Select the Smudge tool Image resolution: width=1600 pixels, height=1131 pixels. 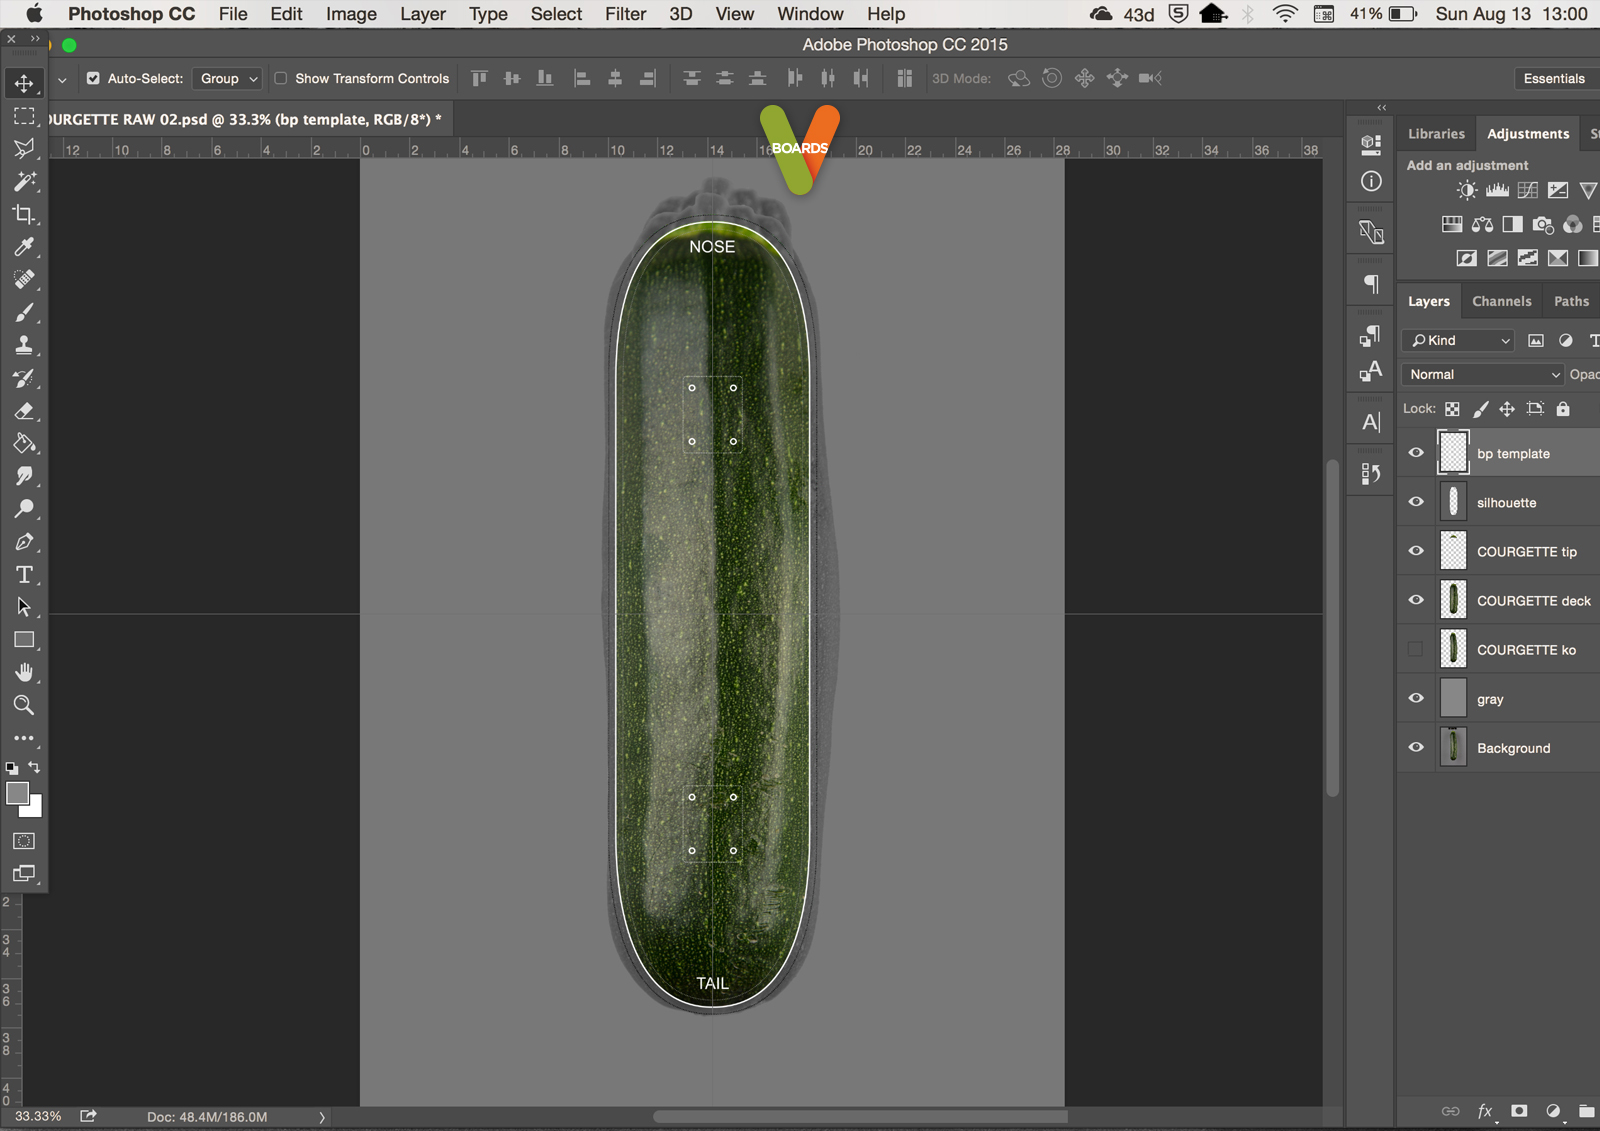coord(24,476)
